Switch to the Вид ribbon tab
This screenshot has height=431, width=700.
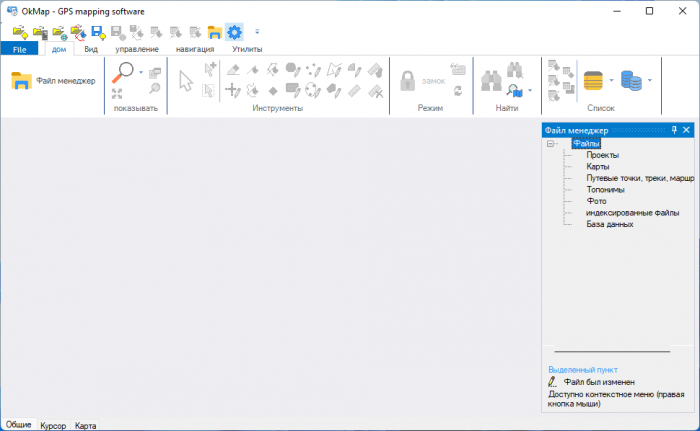tap(90, 48)
